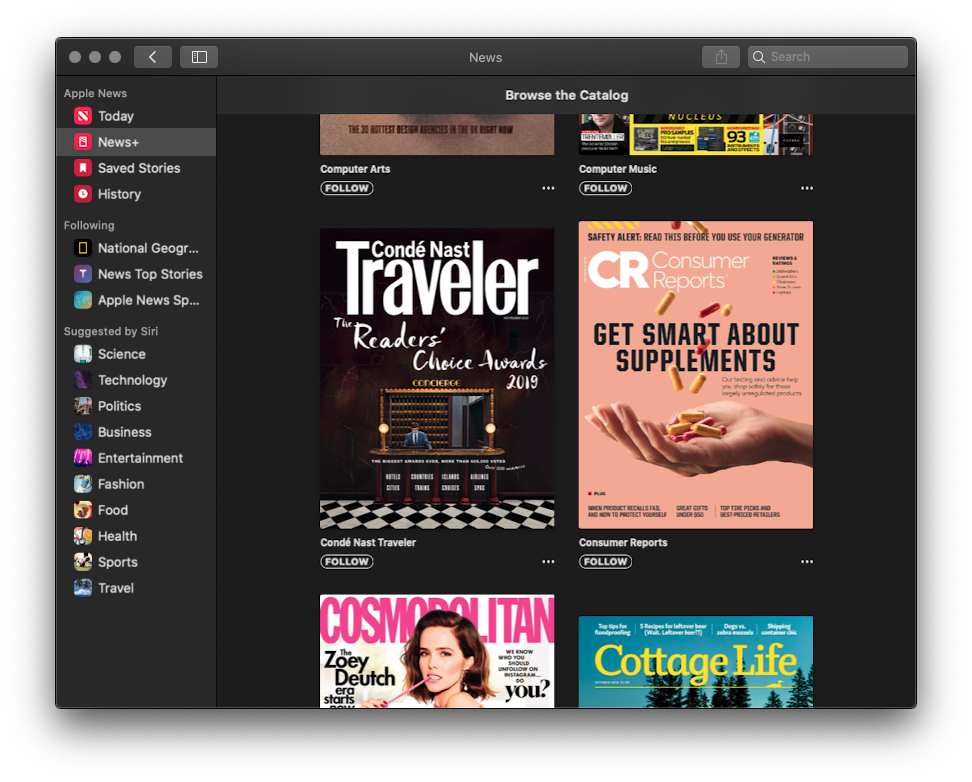The image size is (972, 782).
Task: Click the Sports topic label
Action: tap(118, 562)
